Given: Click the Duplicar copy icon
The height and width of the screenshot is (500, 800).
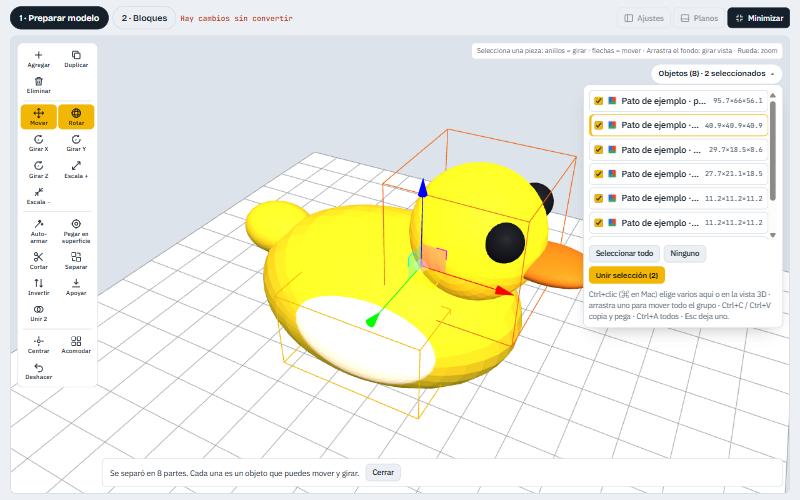Looking at the screenshot, I should pyautogui.click(x=76, y=59).
